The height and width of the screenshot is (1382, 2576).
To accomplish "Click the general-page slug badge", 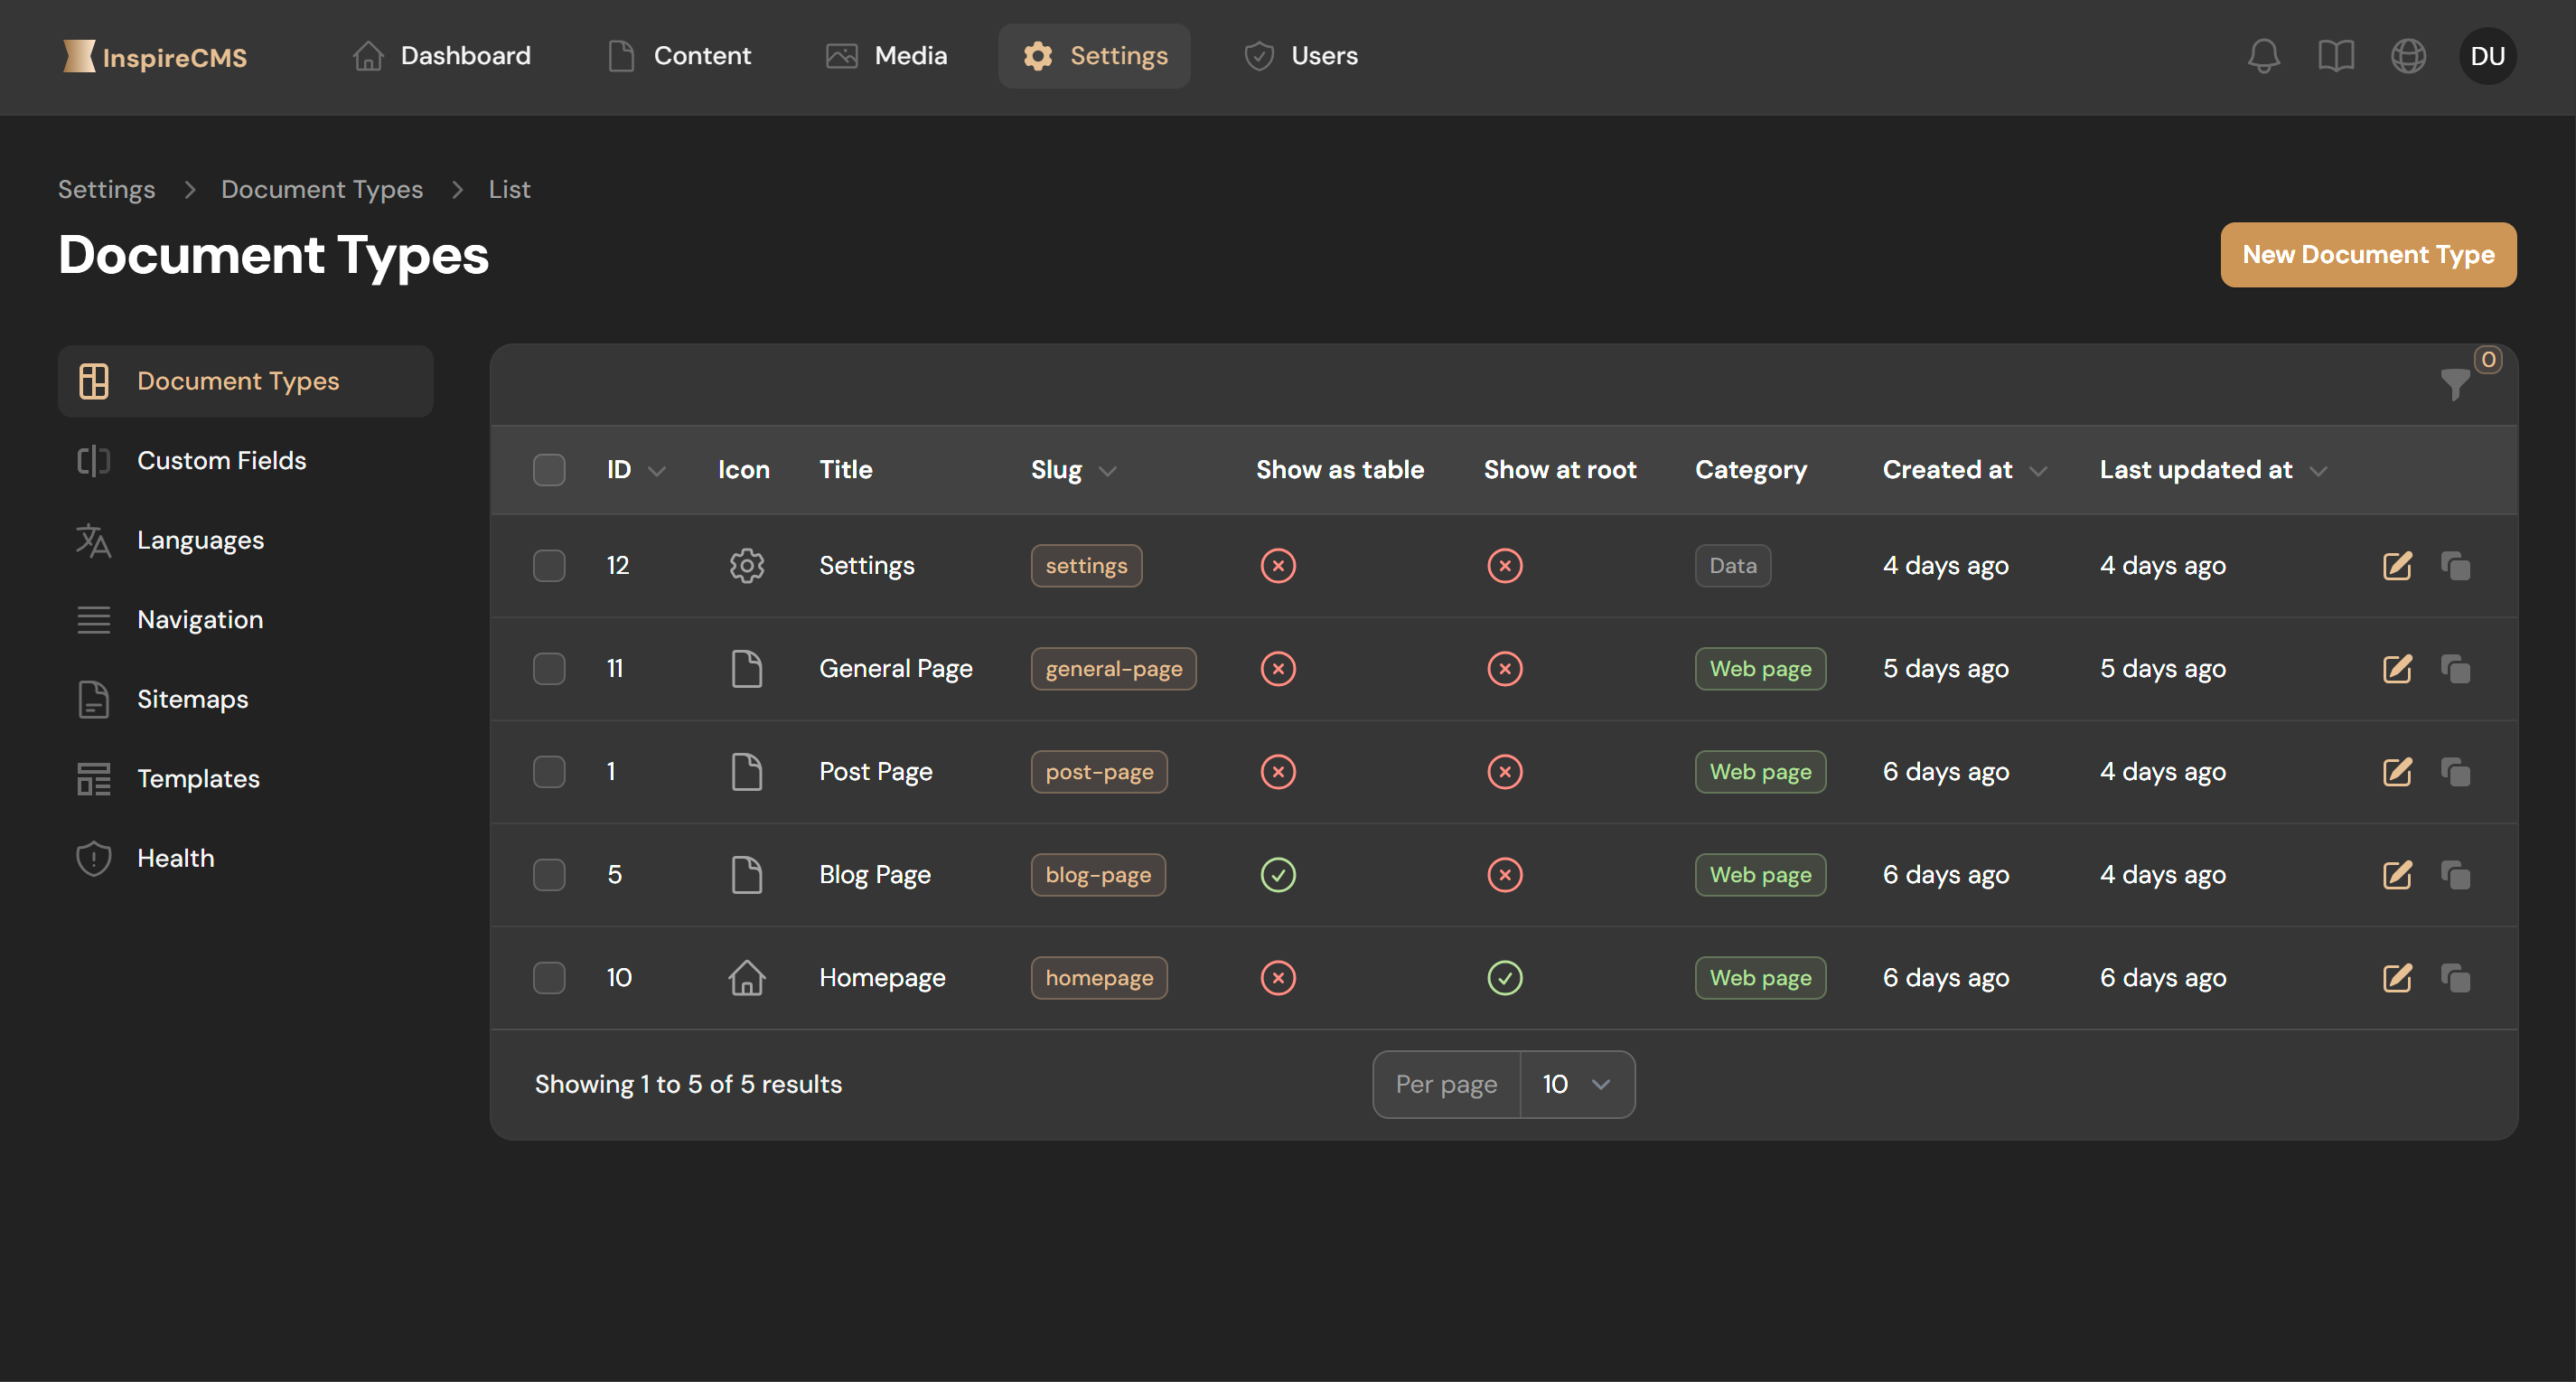I will coord(1113,669).
